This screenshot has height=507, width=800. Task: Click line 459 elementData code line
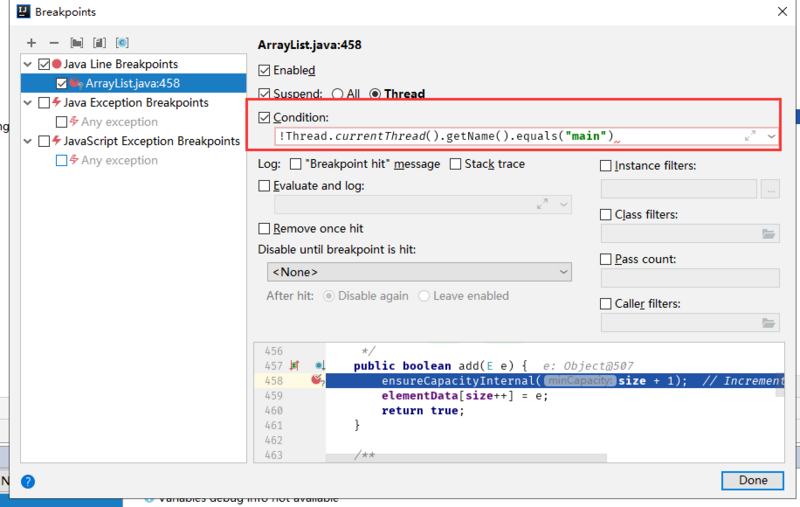[465, 396]
